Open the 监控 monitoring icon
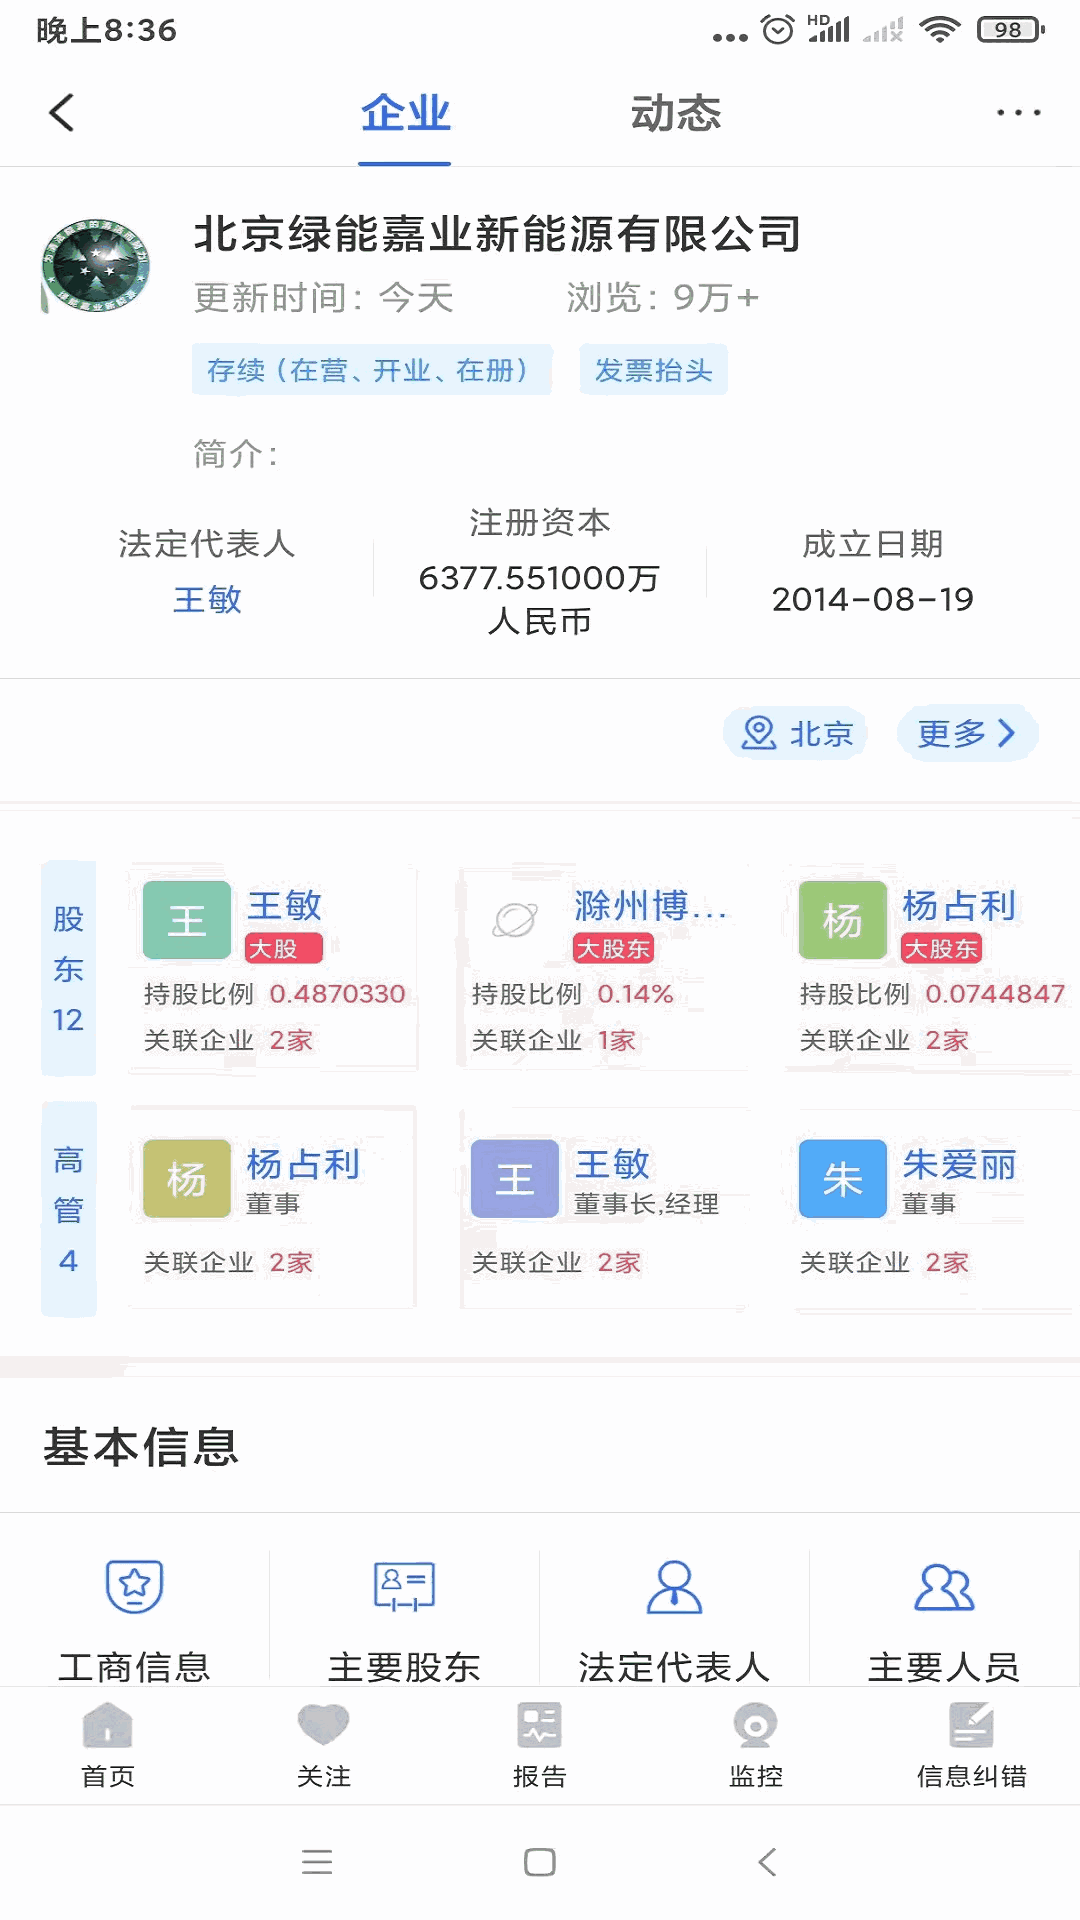 click(755, 1725)
